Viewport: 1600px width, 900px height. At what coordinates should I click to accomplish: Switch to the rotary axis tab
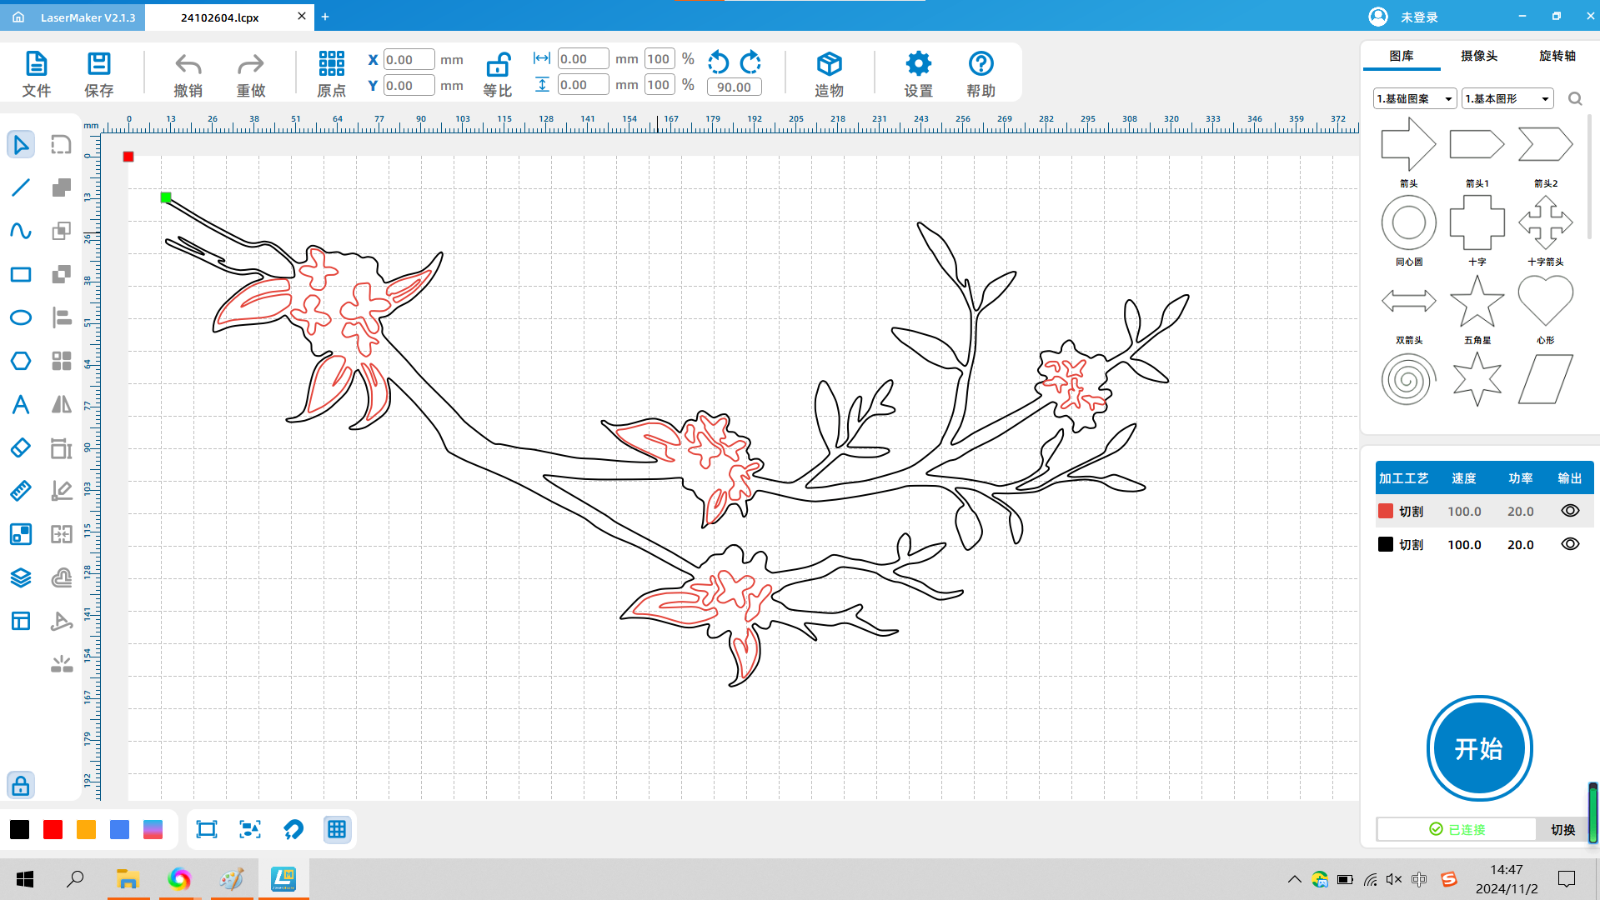tap(1556, 56)
